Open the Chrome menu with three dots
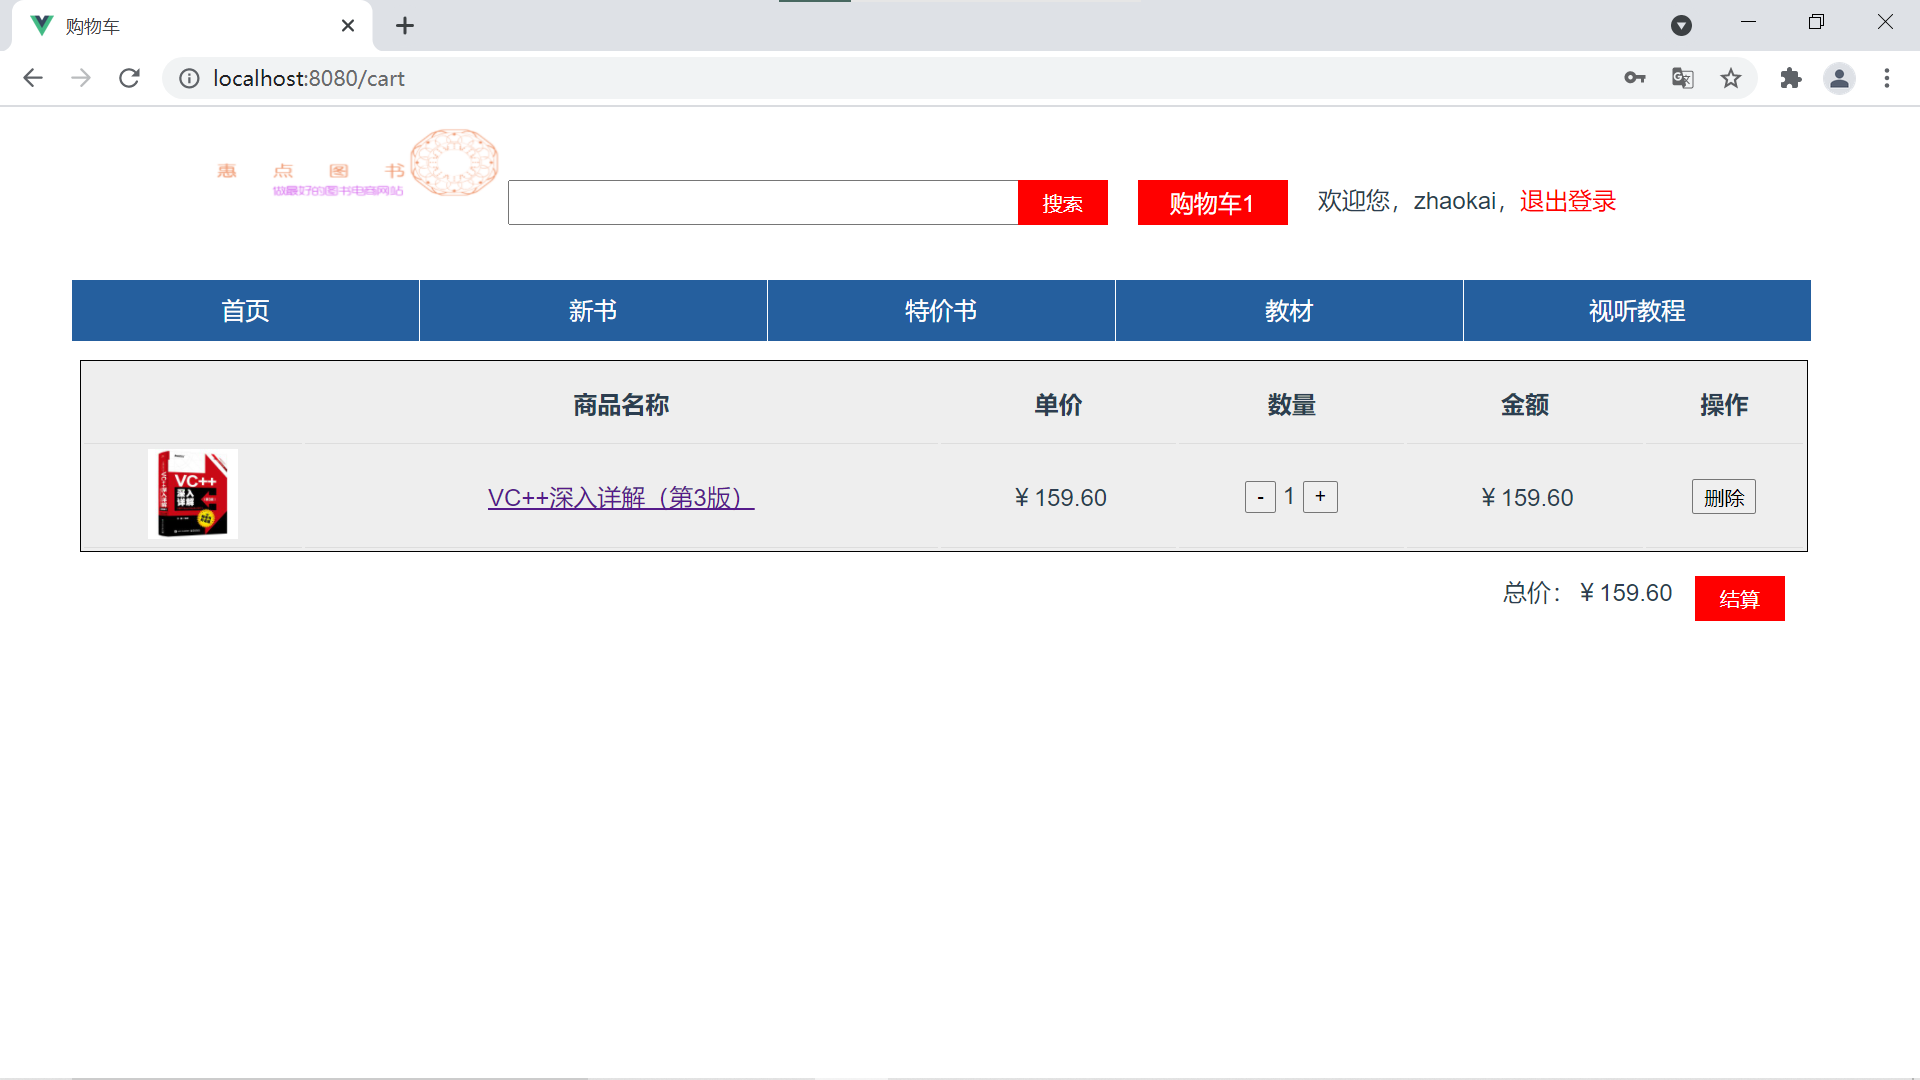 (x=1887, y=78)
